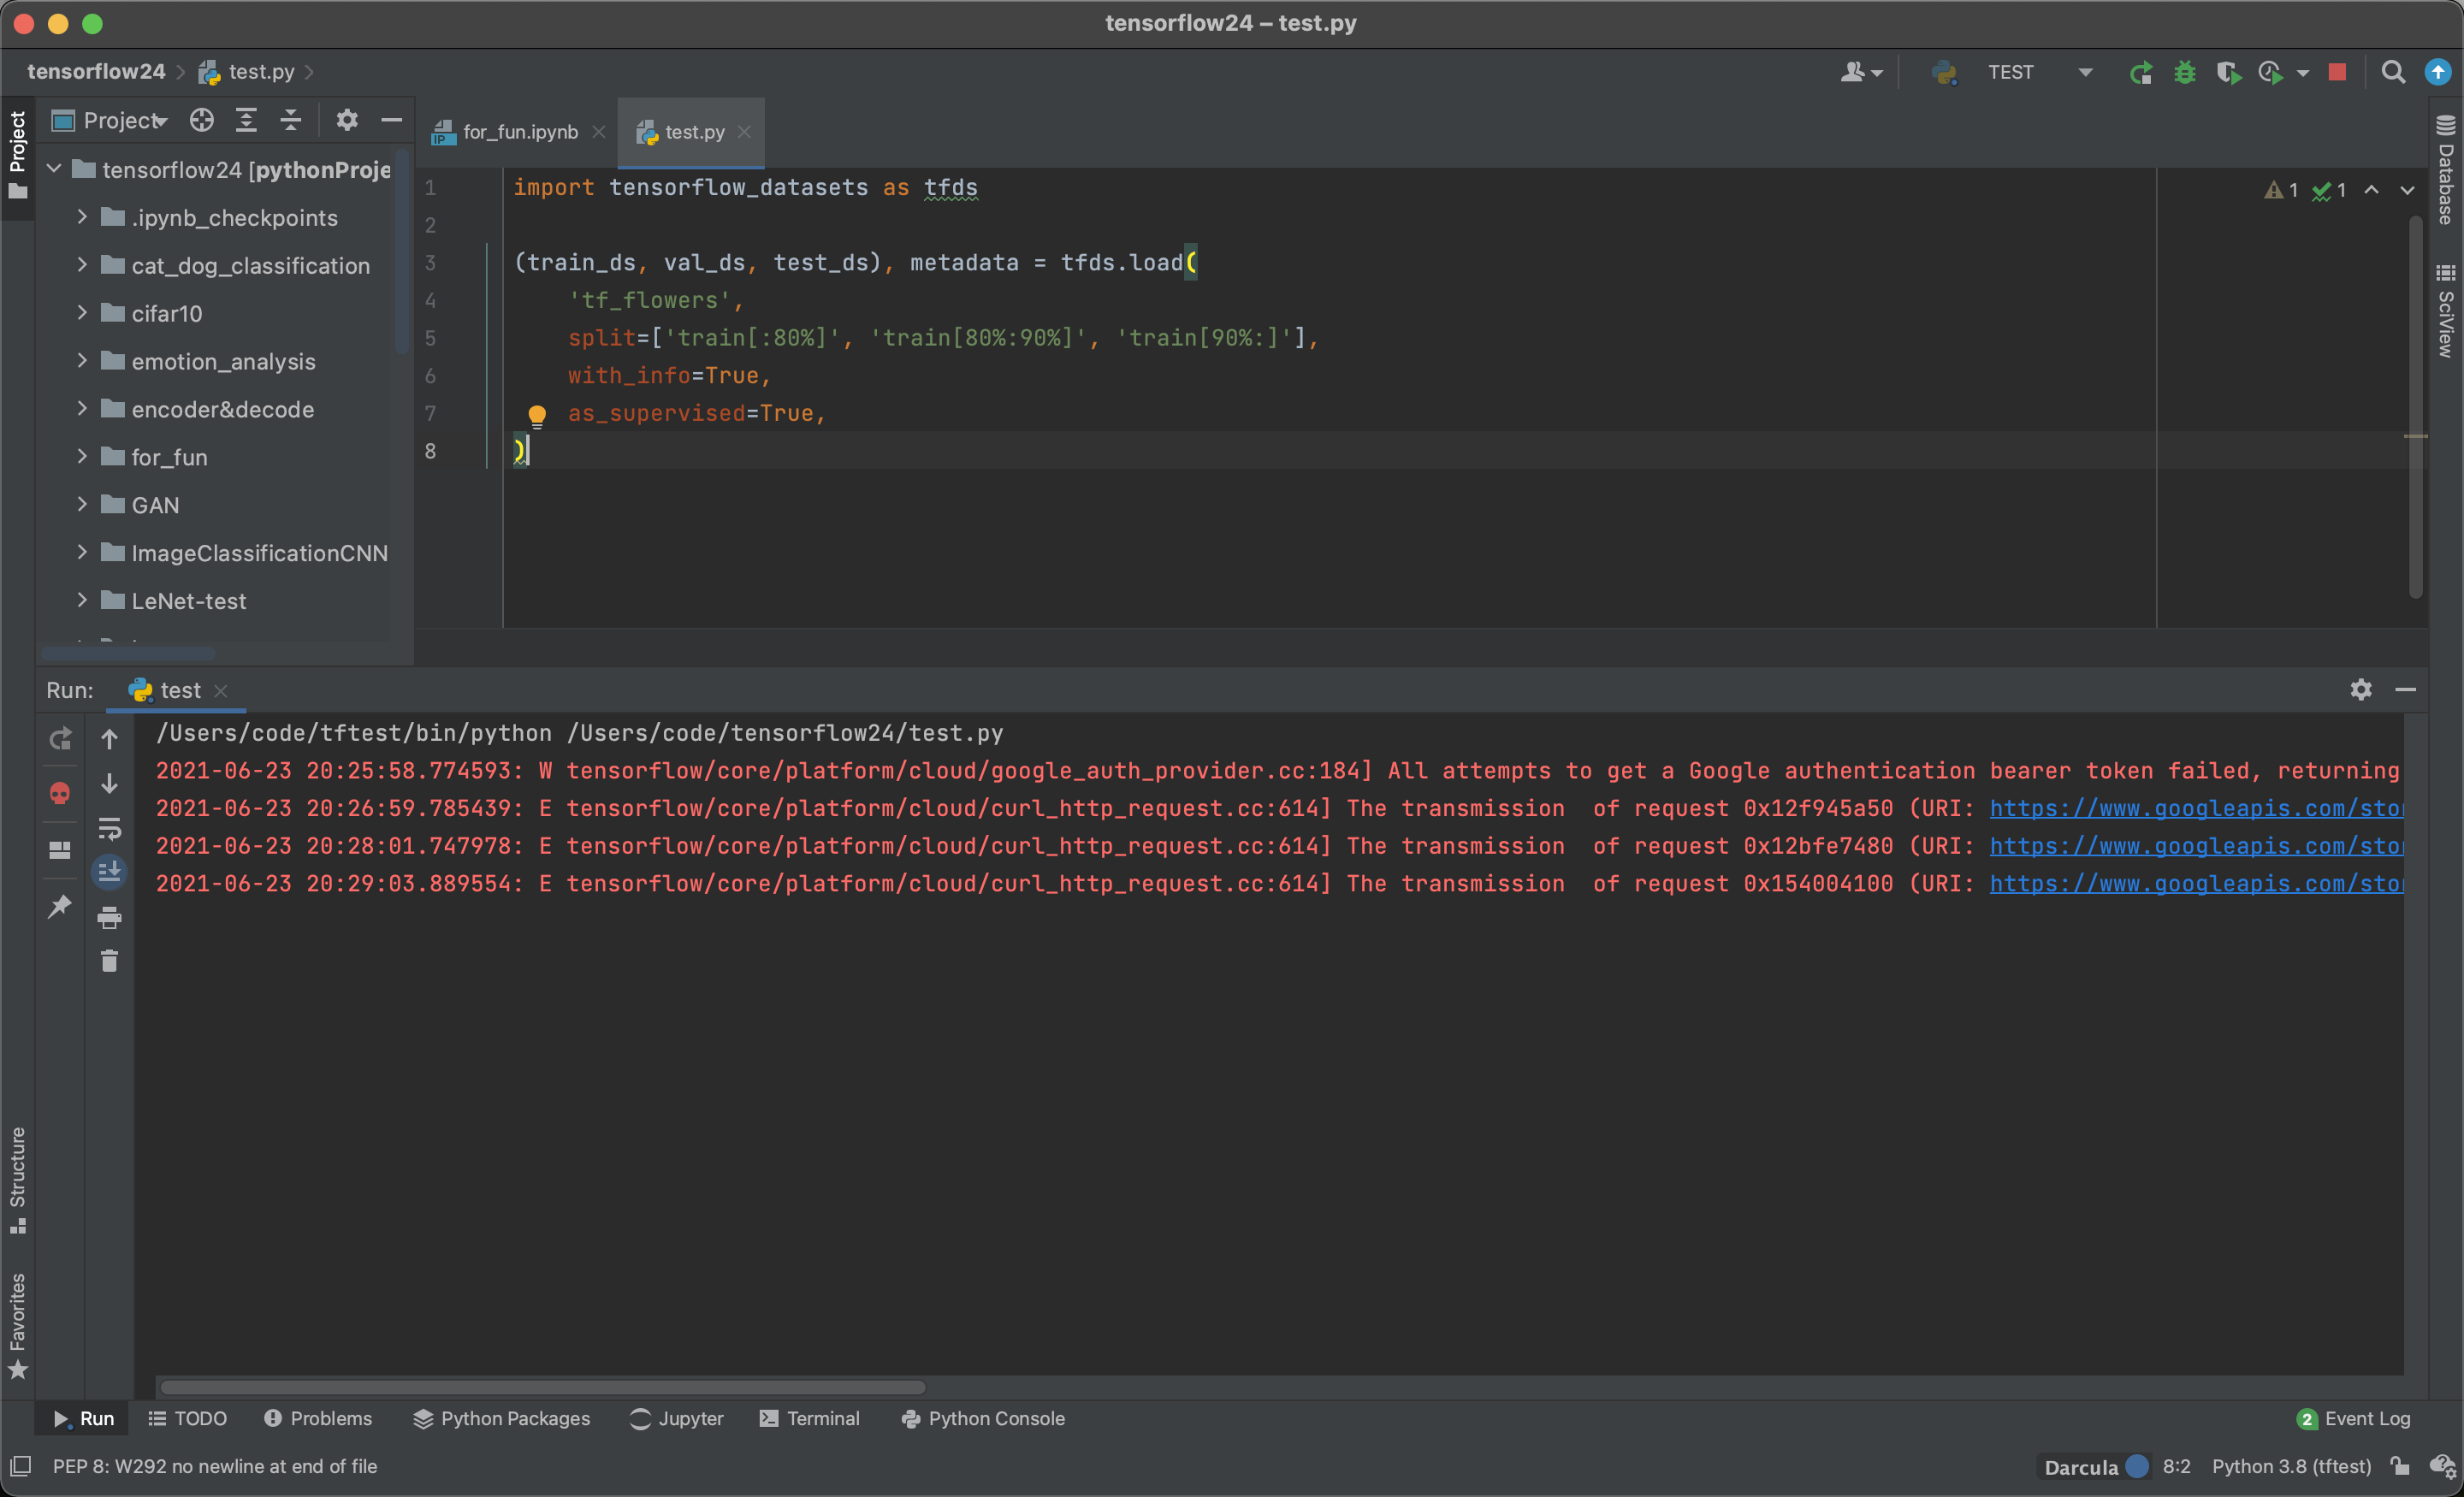Expand the emotion_analysis folder
This screenshot has width=2464, height=1497.
(x=82, y=361)
